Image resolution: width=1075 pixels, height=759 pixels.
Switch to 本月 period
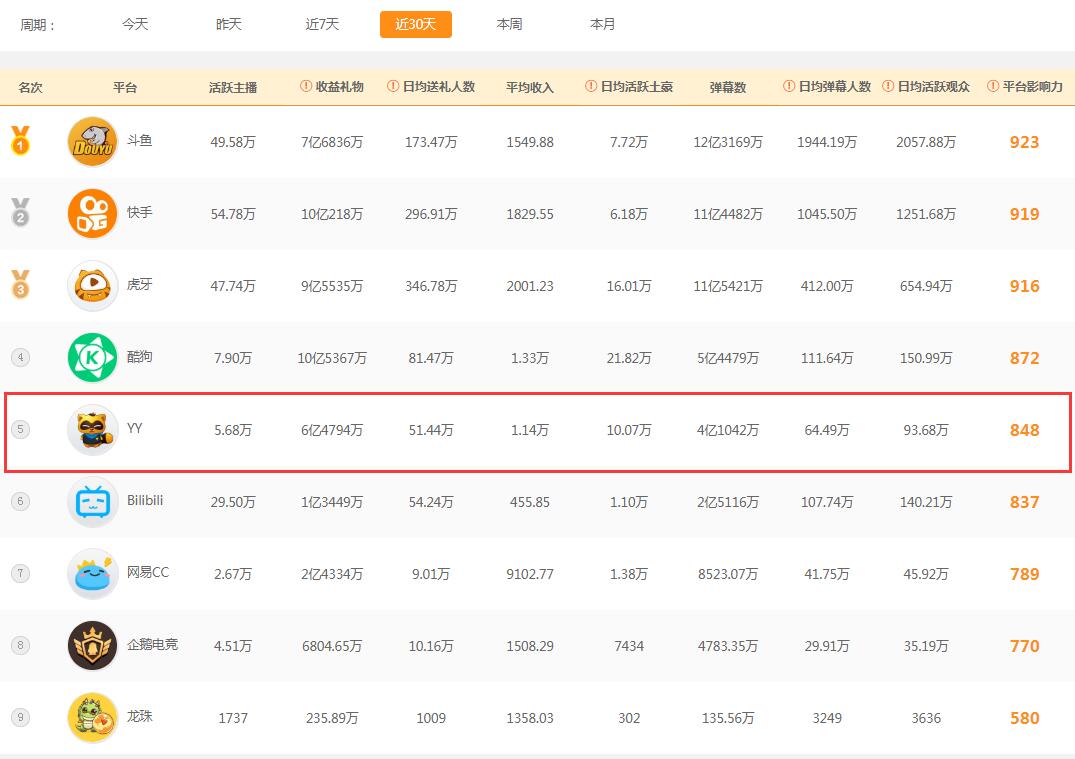[x=603, y=25]
